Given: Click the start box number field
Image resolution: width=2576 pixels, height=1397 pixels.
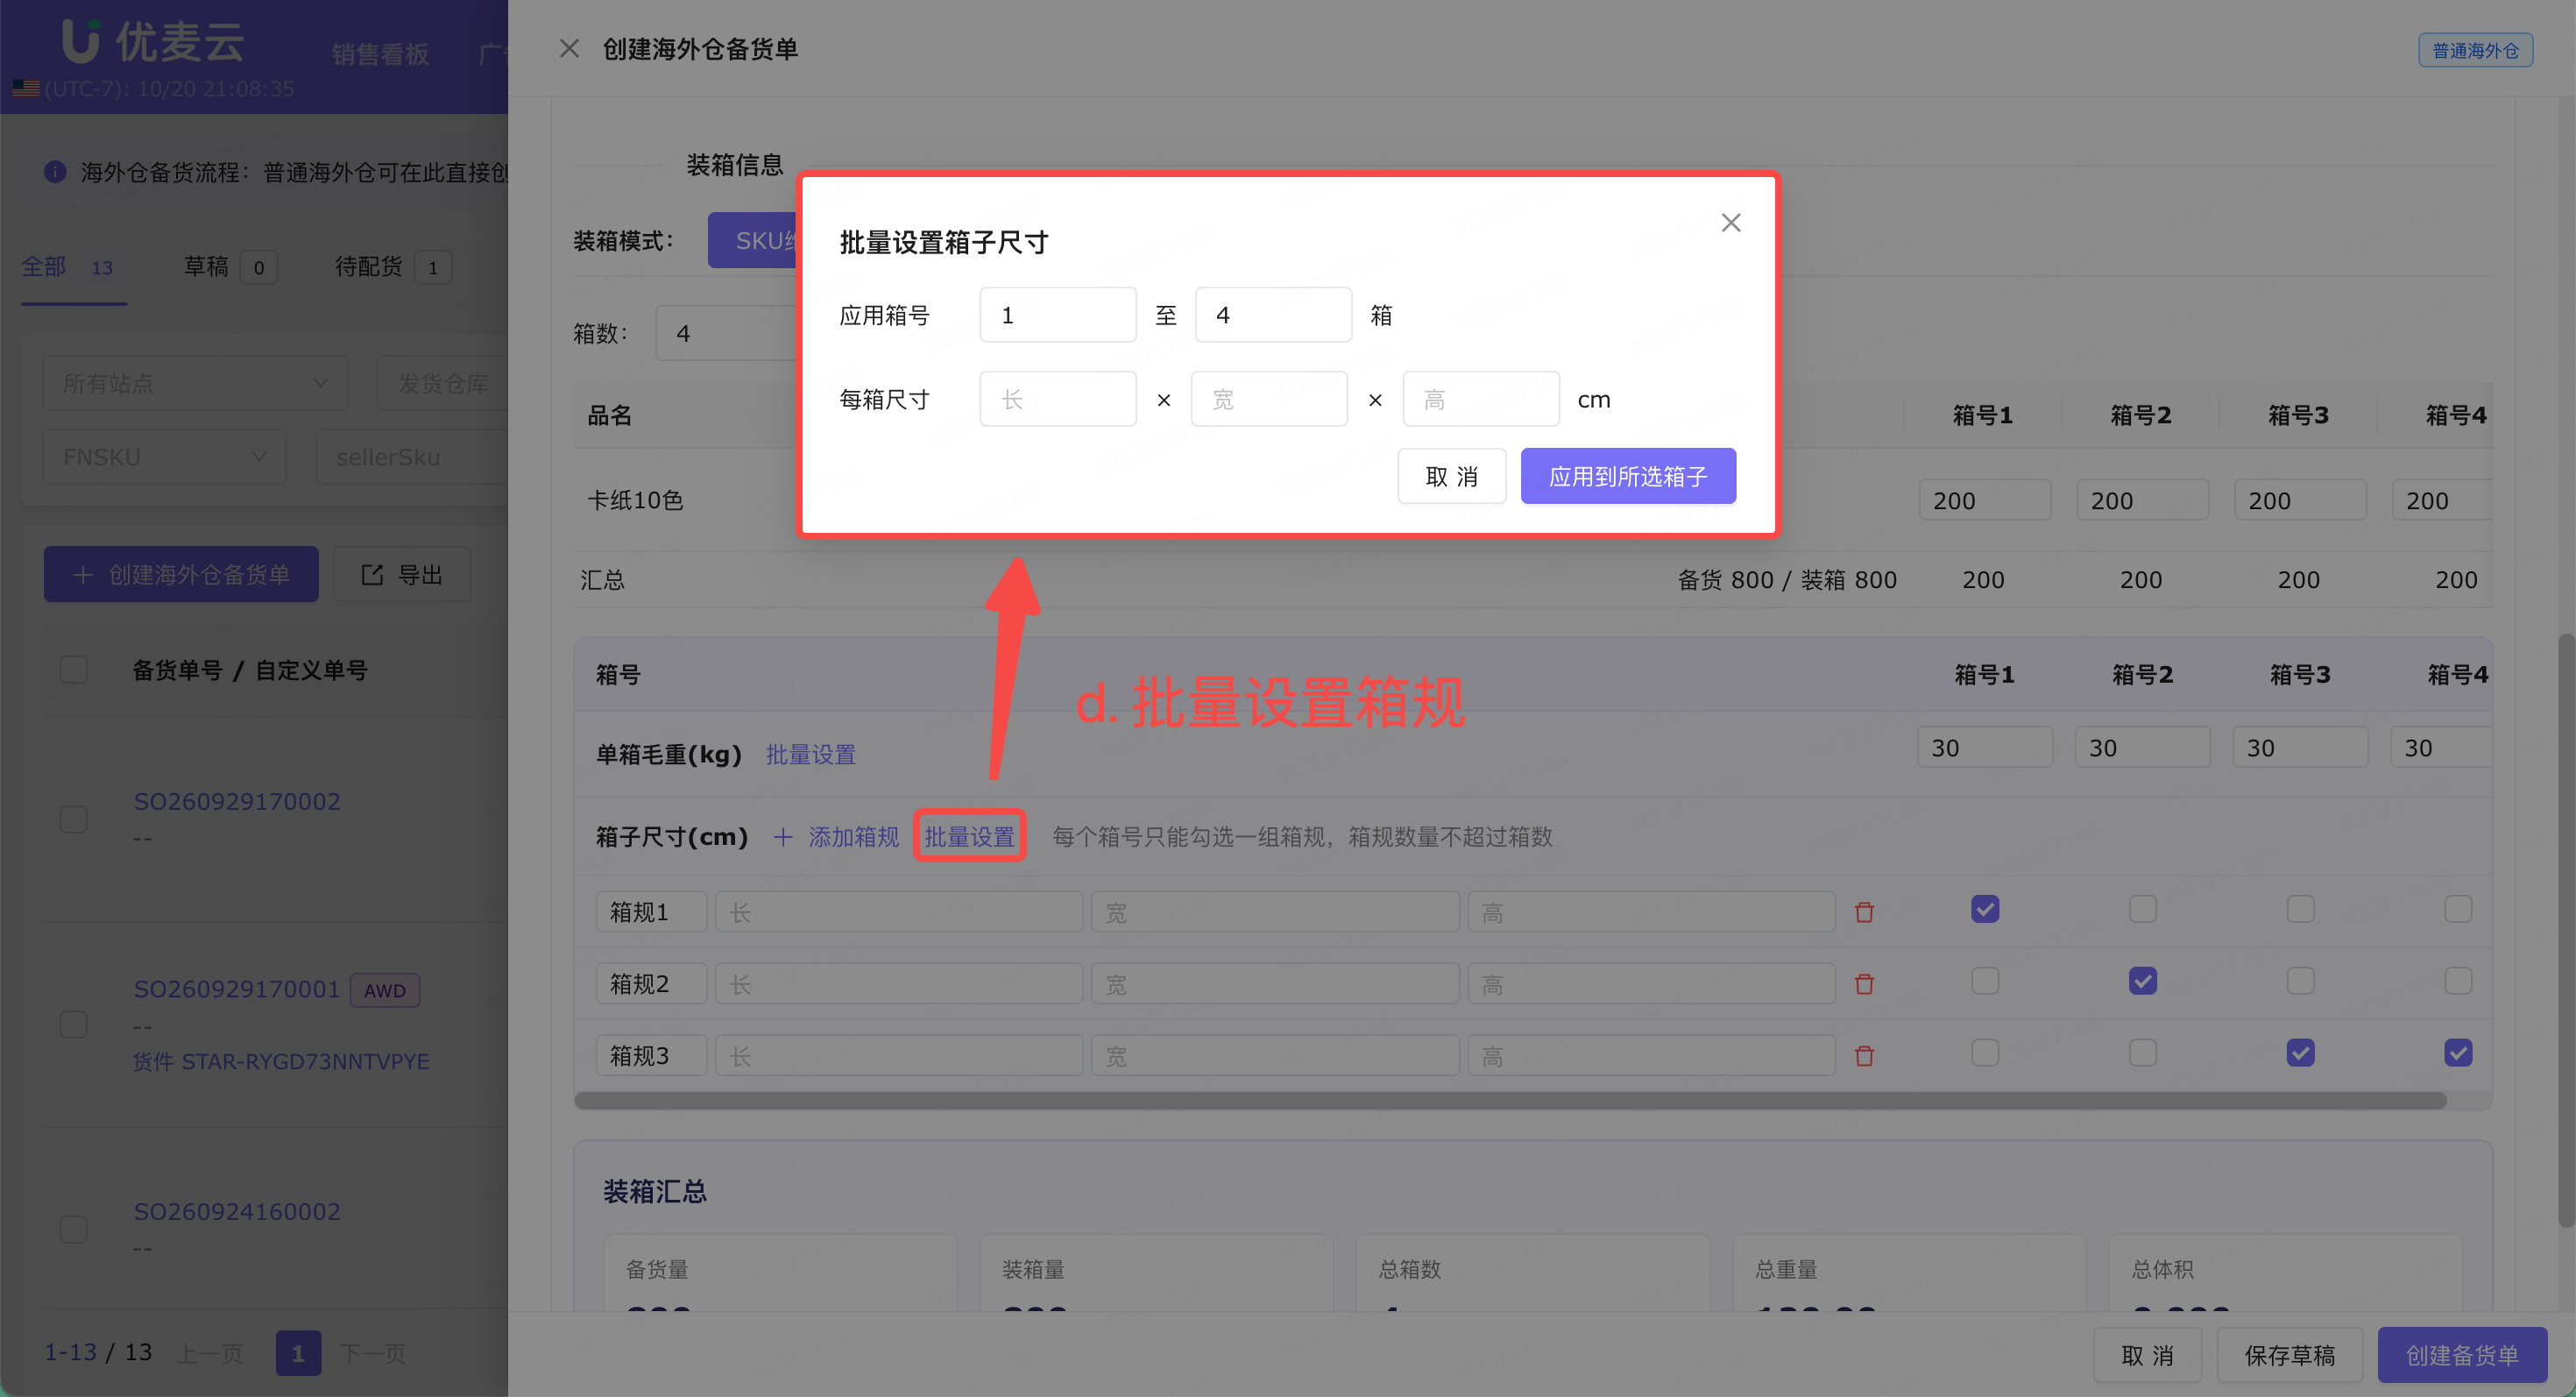Looking at the screenshot, I should point(1058,315).
